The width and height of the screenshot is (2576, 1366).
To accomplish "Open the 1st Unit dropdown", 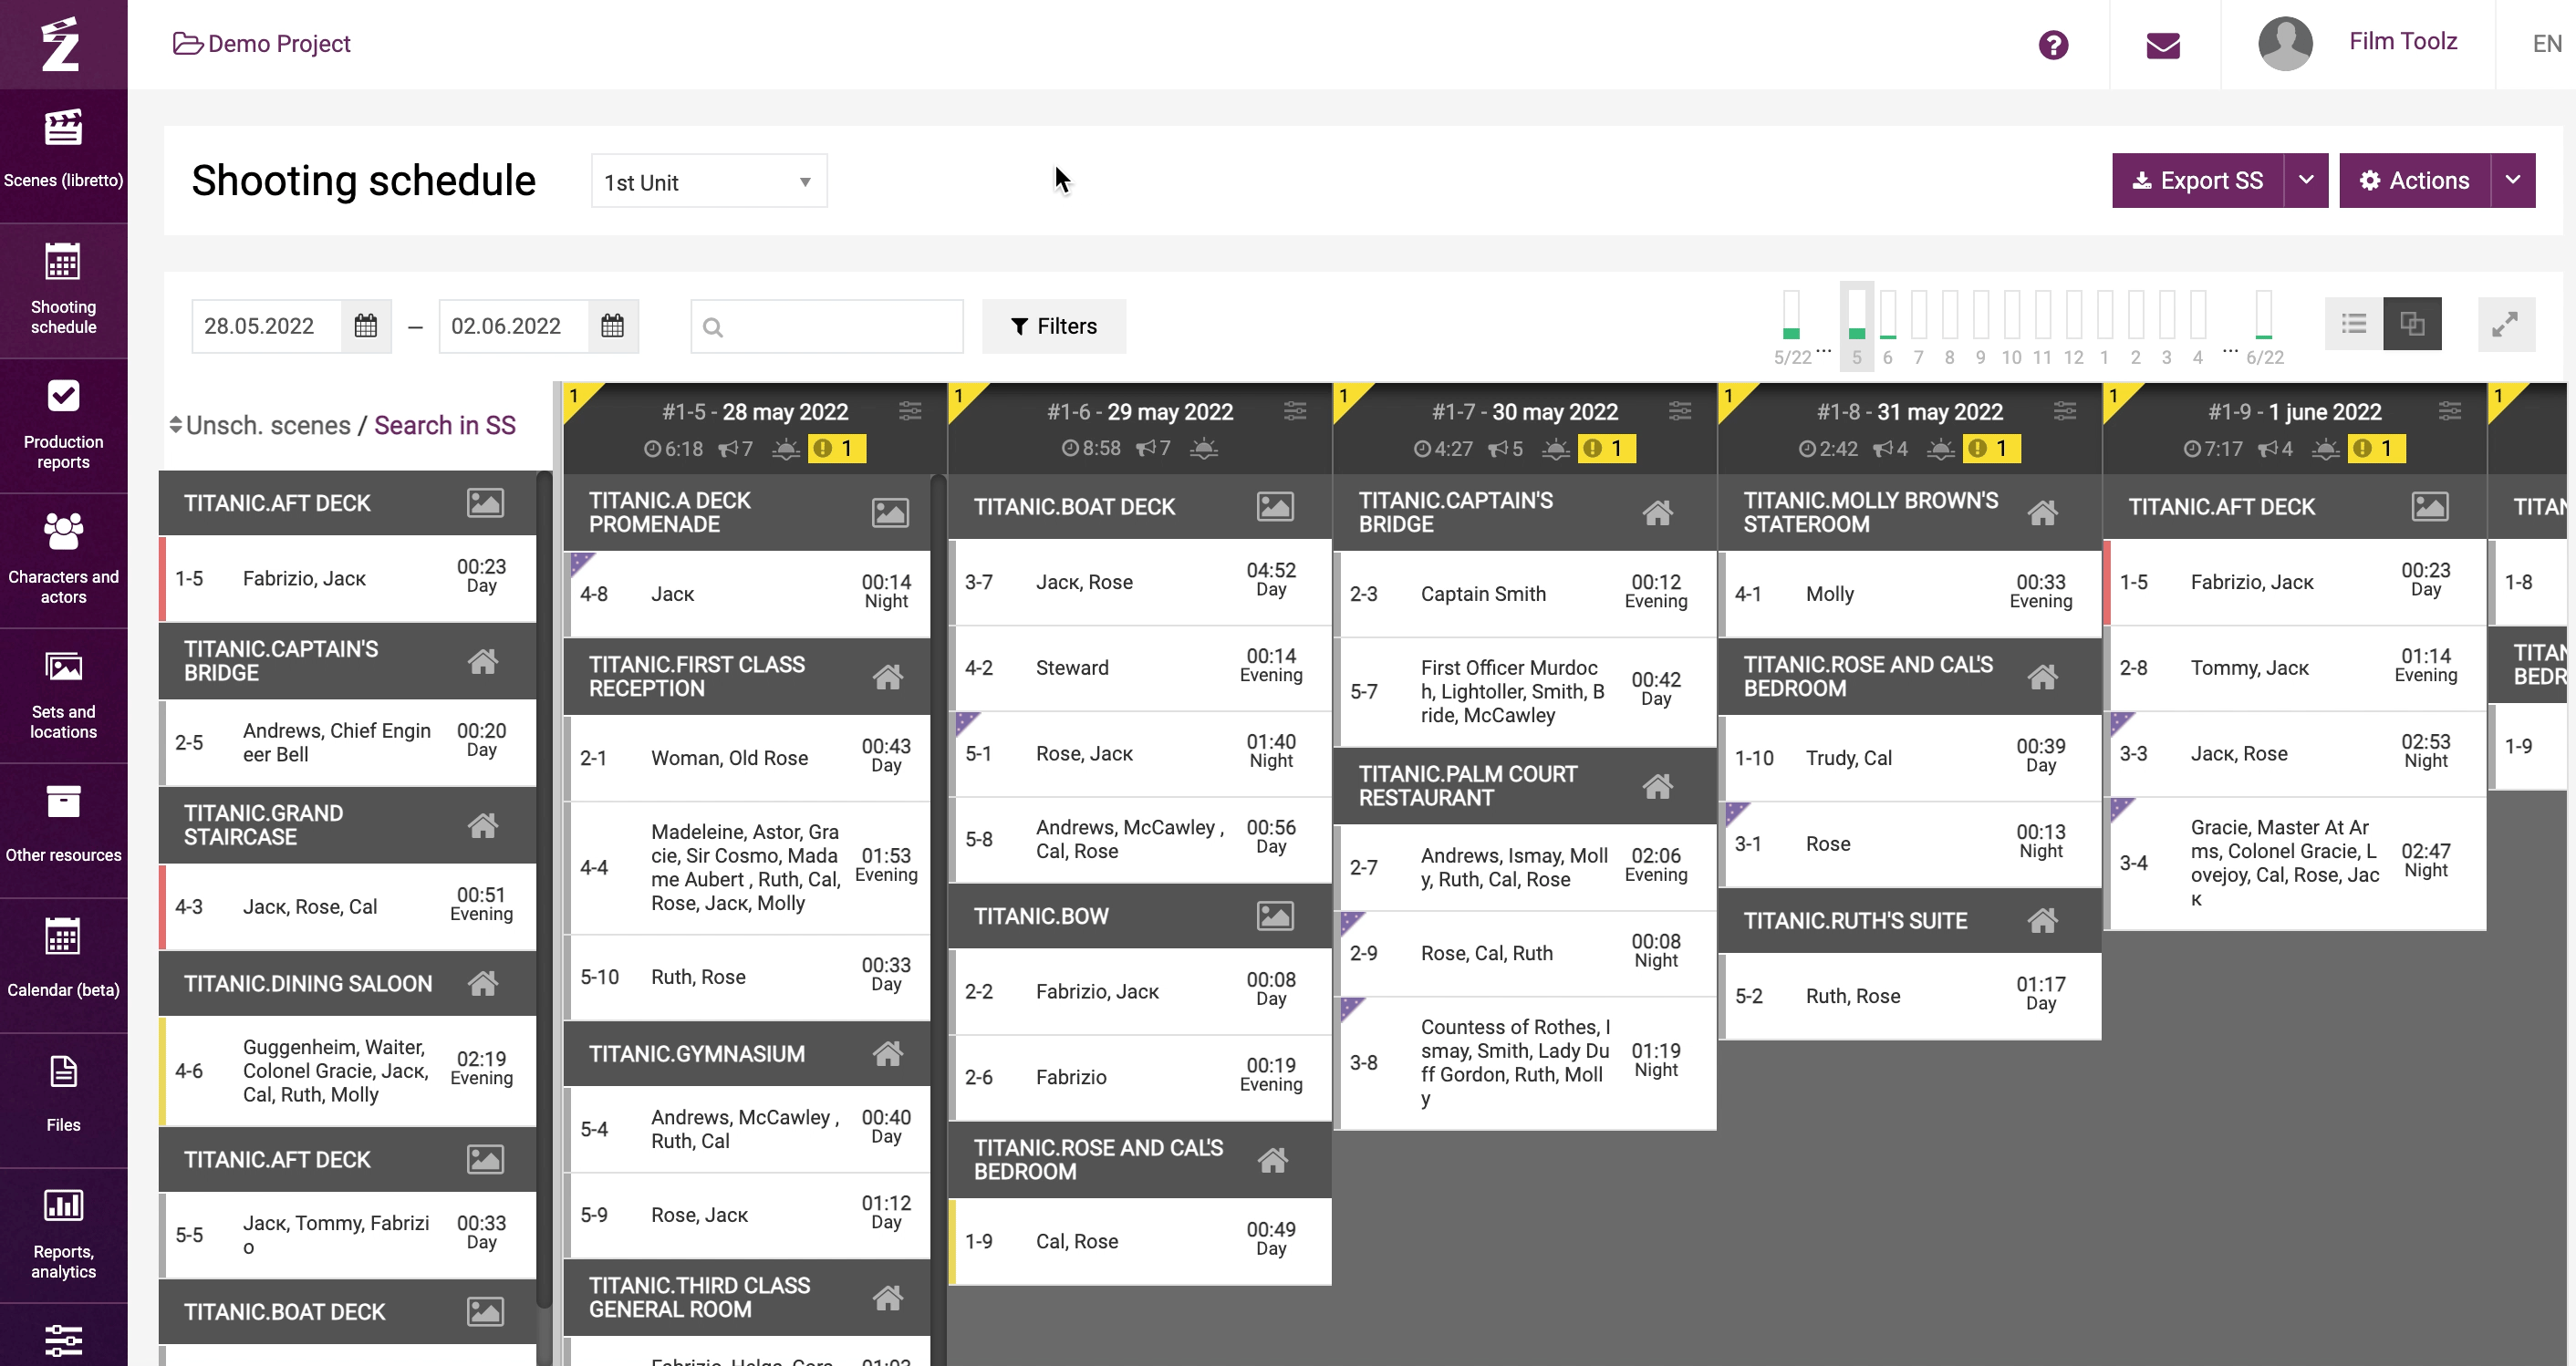I will 709,182.
